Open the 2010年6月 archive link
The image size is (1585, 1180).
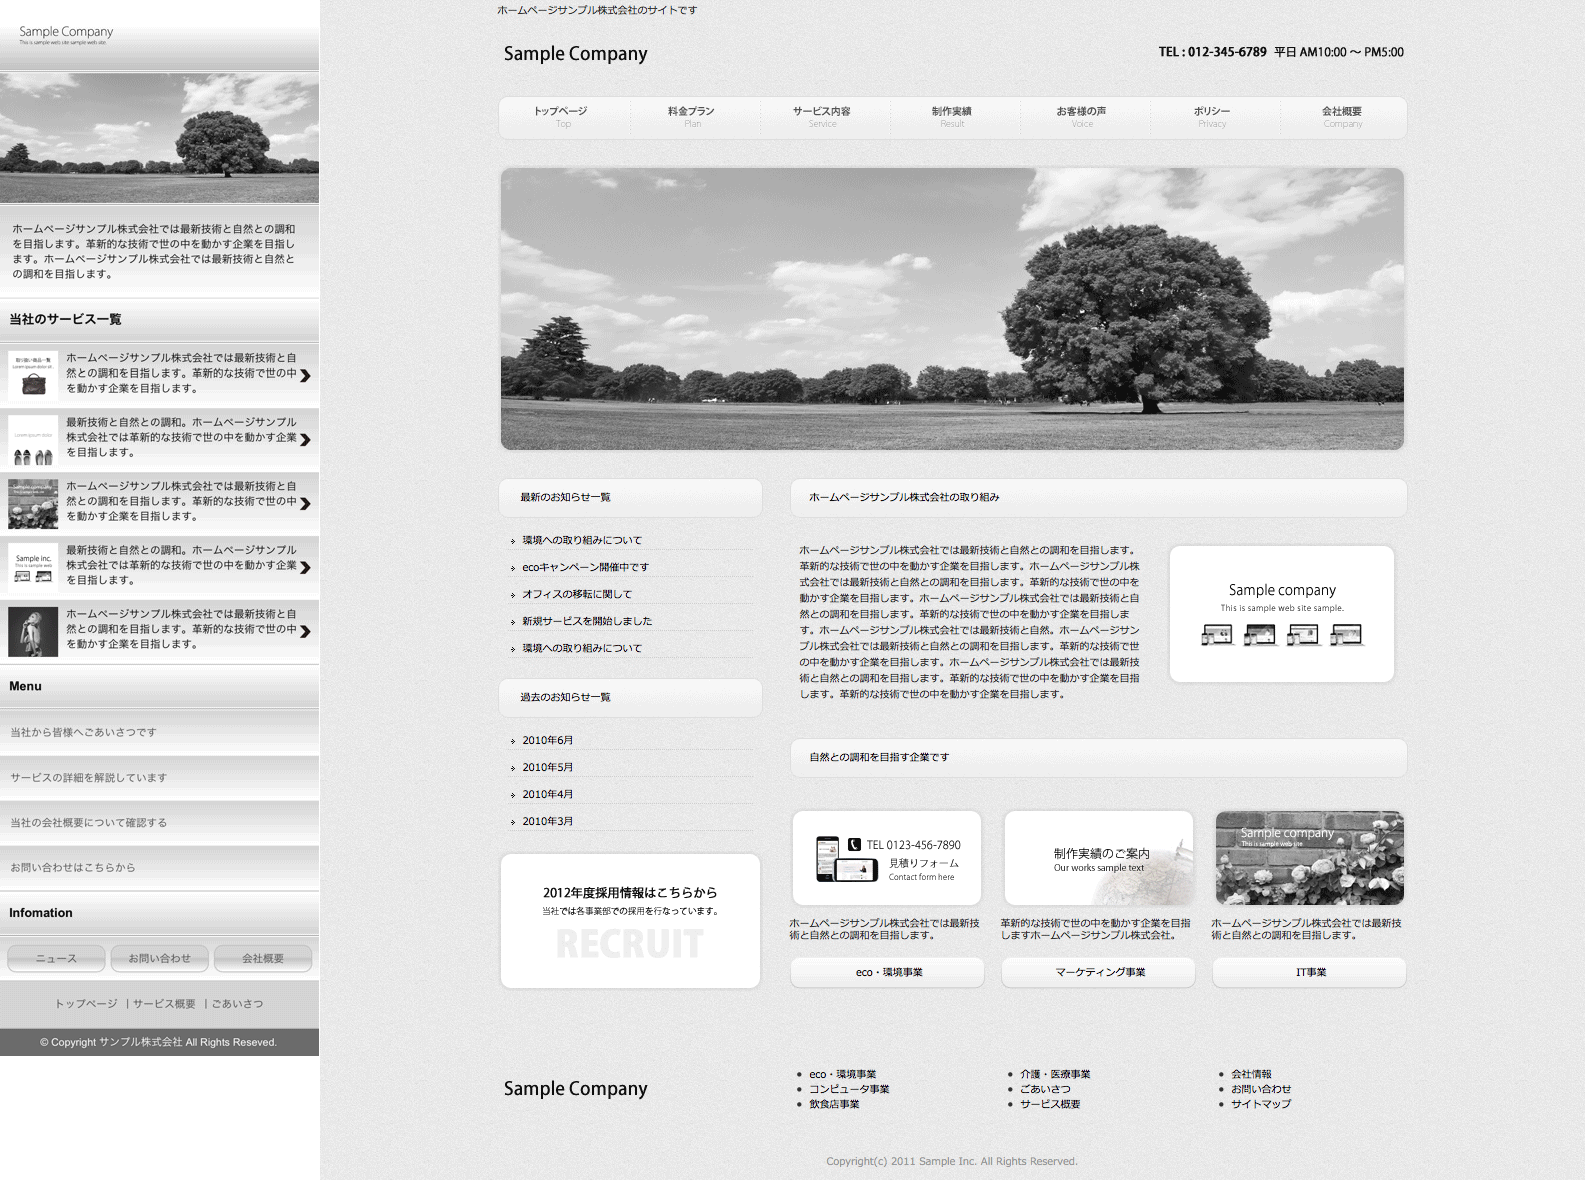coord(547,741)
